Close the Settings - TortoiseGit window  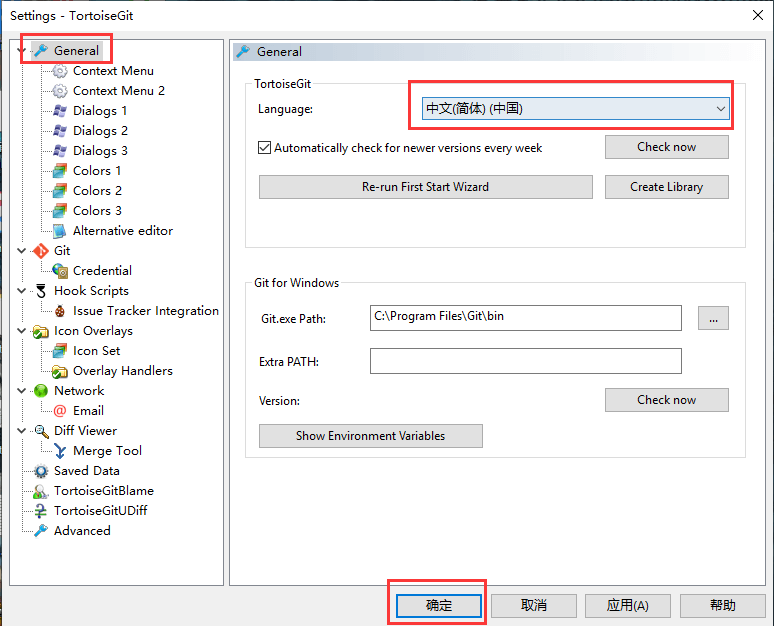[758, 15]
